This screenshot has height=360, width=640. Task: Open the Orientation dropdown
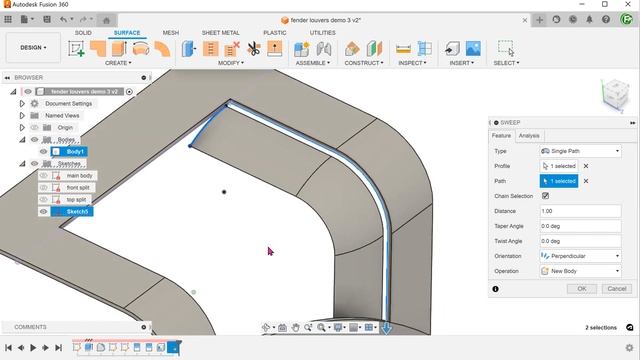(x=580, y=256)
